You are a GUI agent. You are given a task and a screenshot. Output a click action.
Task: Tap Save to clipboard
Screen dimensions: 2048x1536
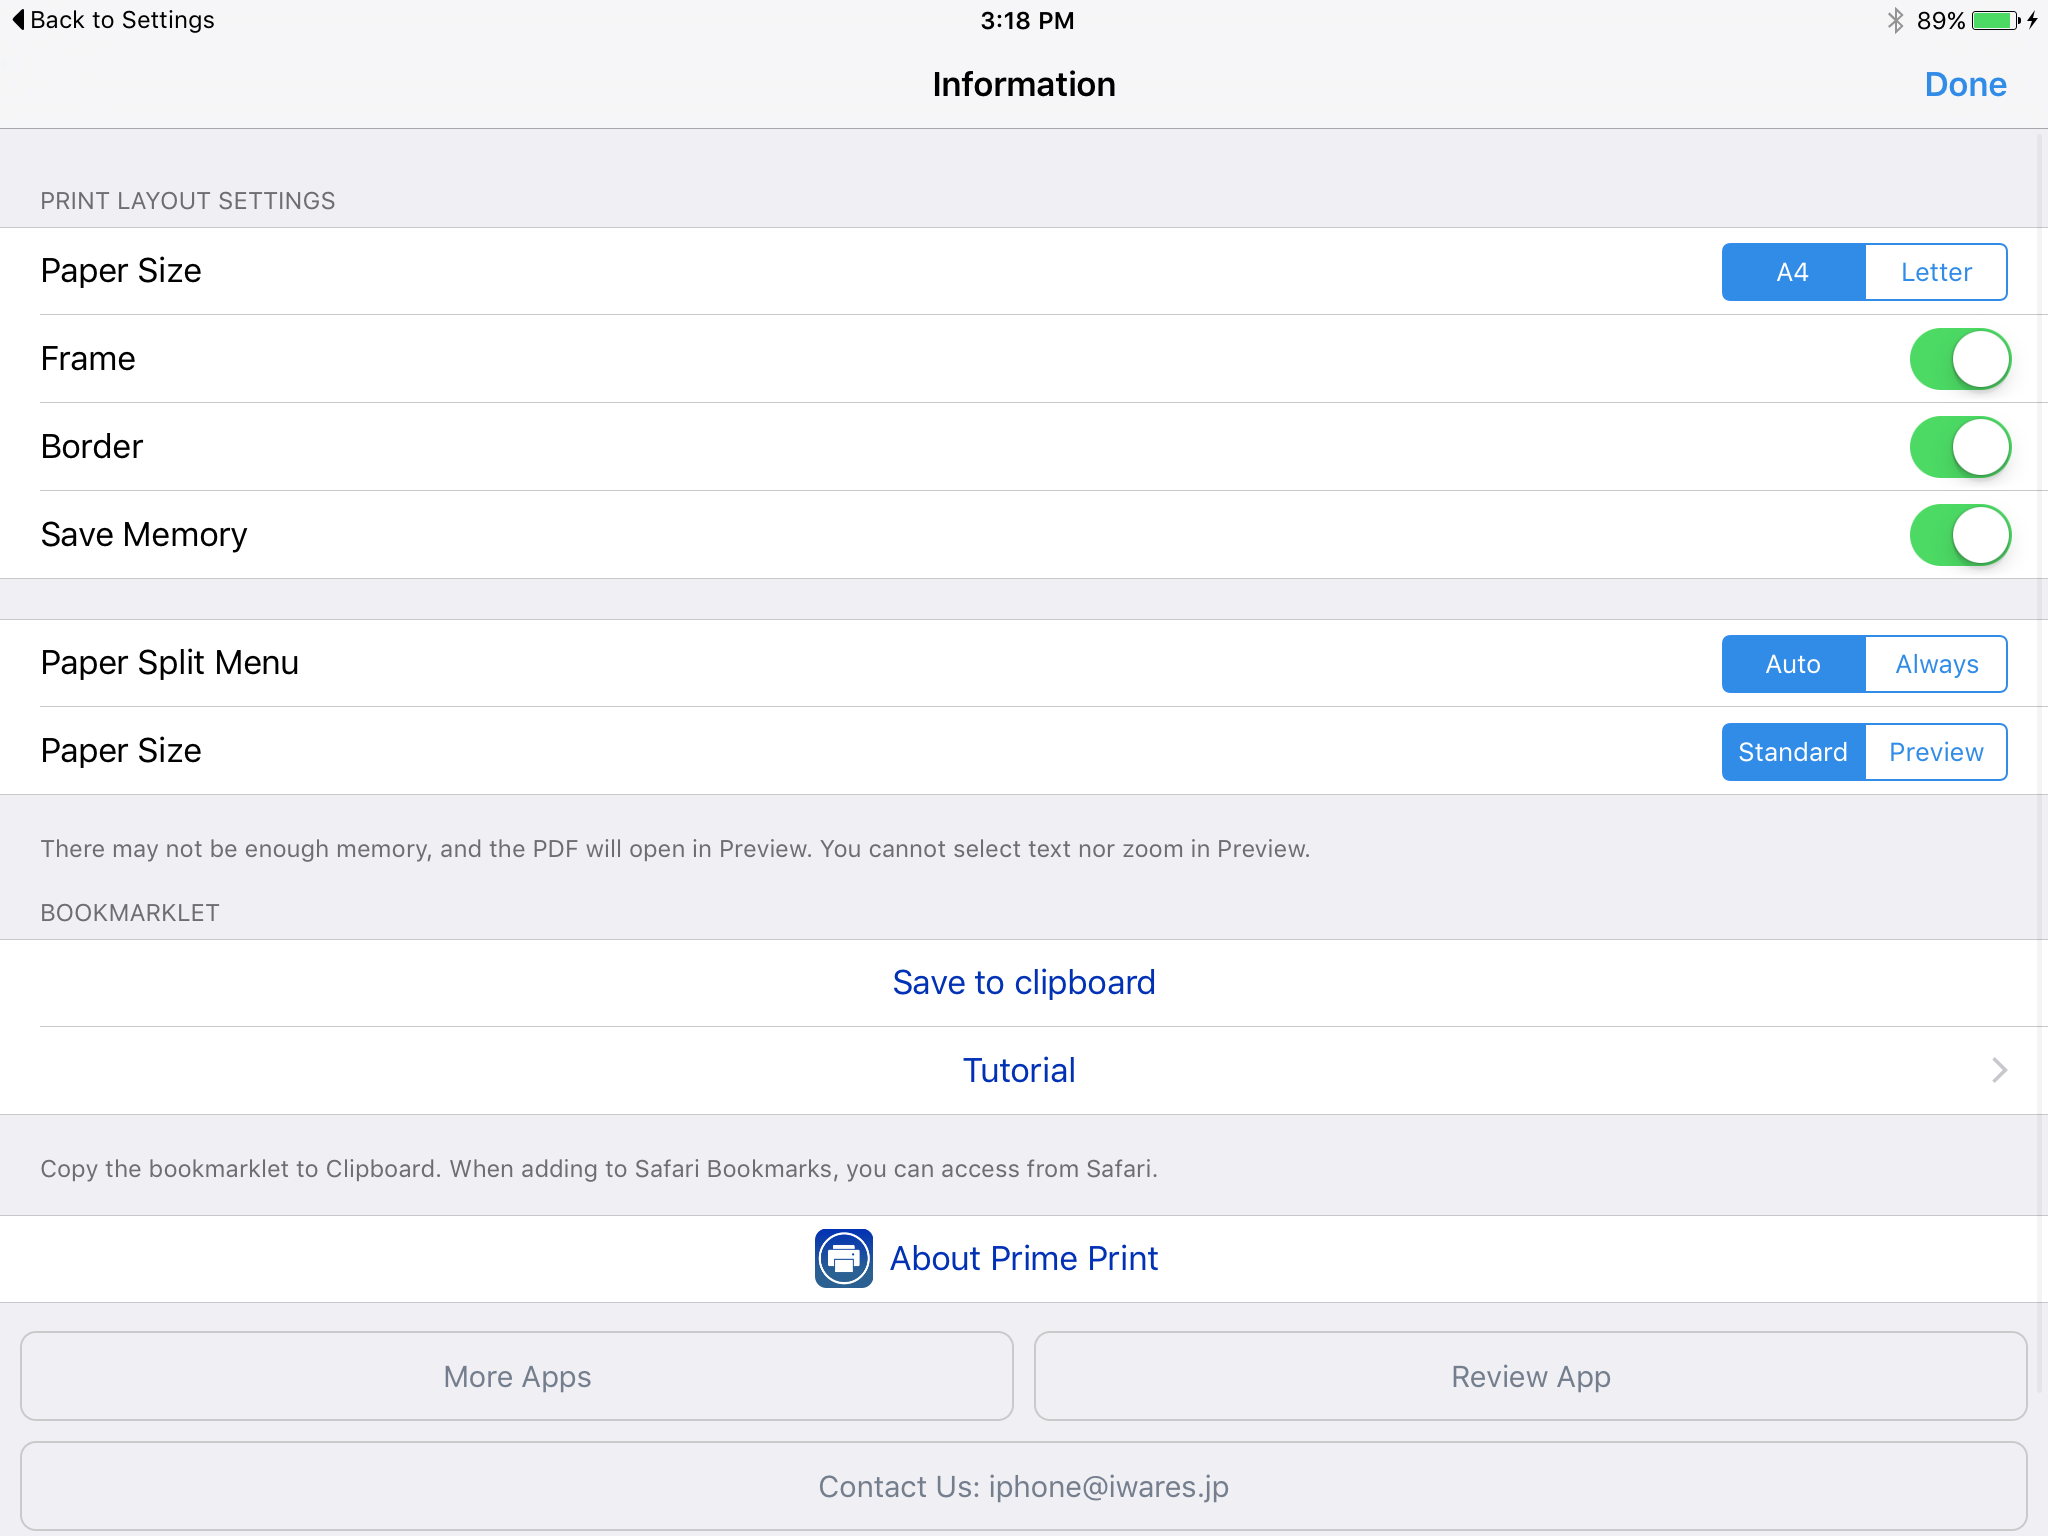[x=1023, y=983]
